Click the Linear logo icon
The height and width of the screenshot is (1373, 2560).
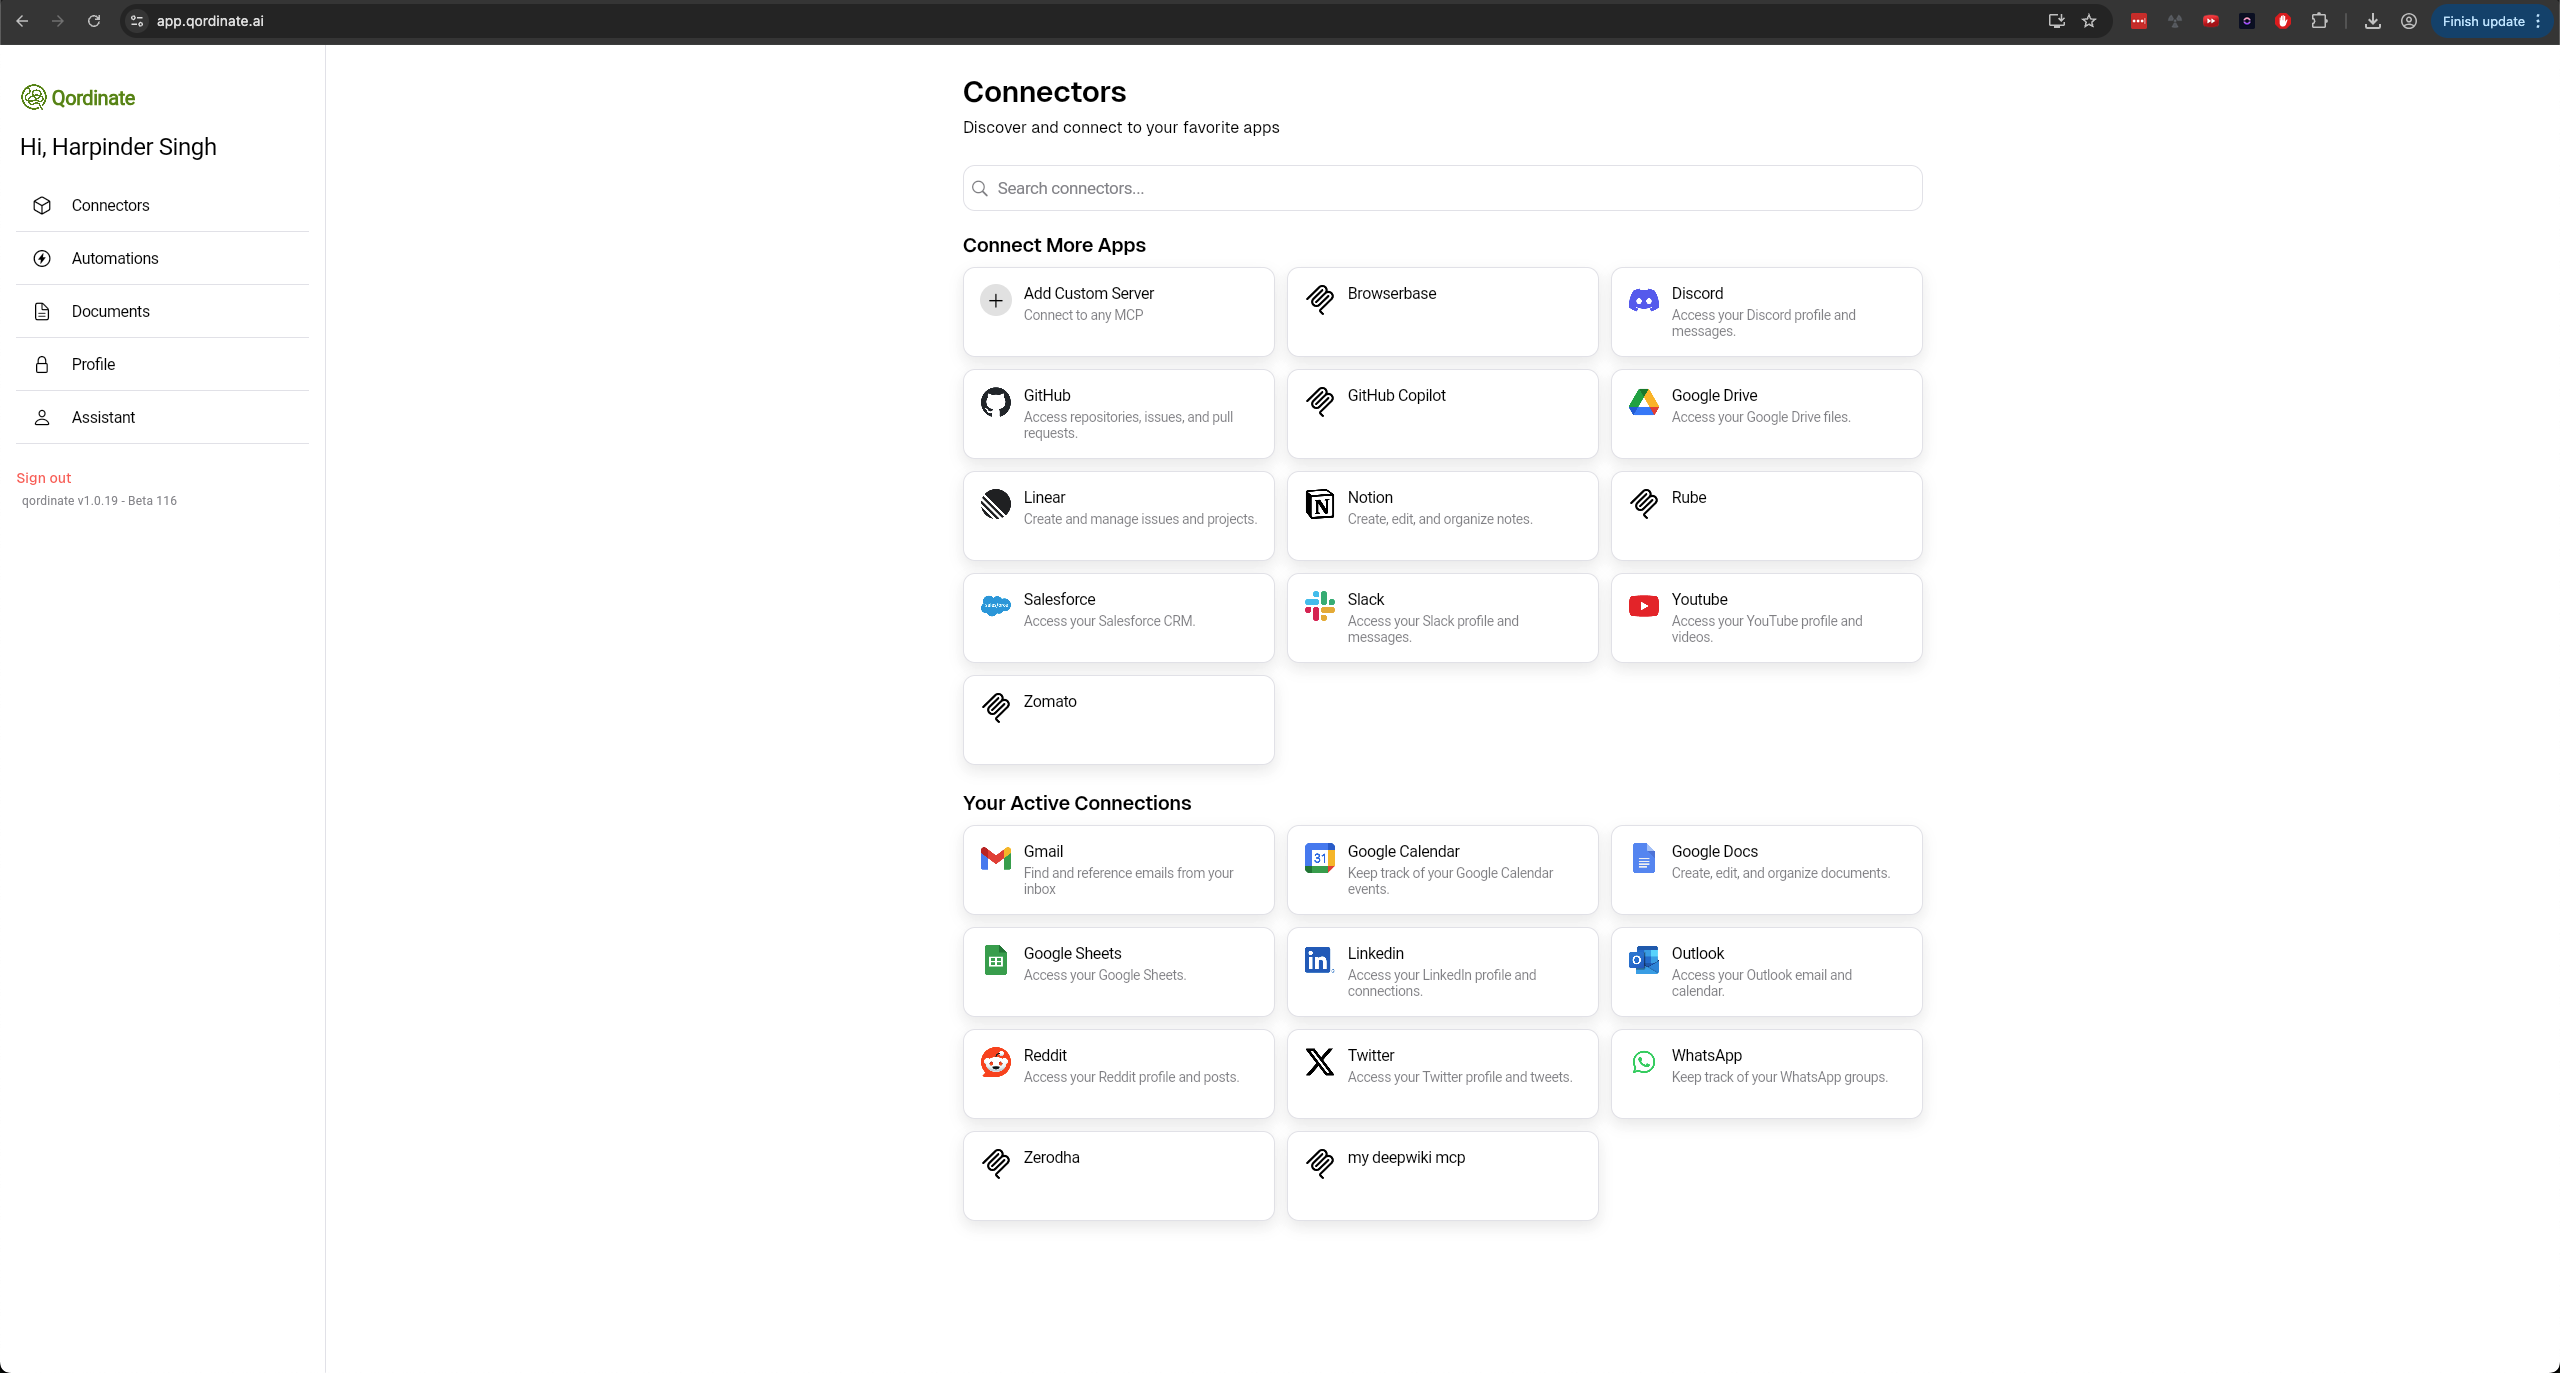tap(995, 504)
